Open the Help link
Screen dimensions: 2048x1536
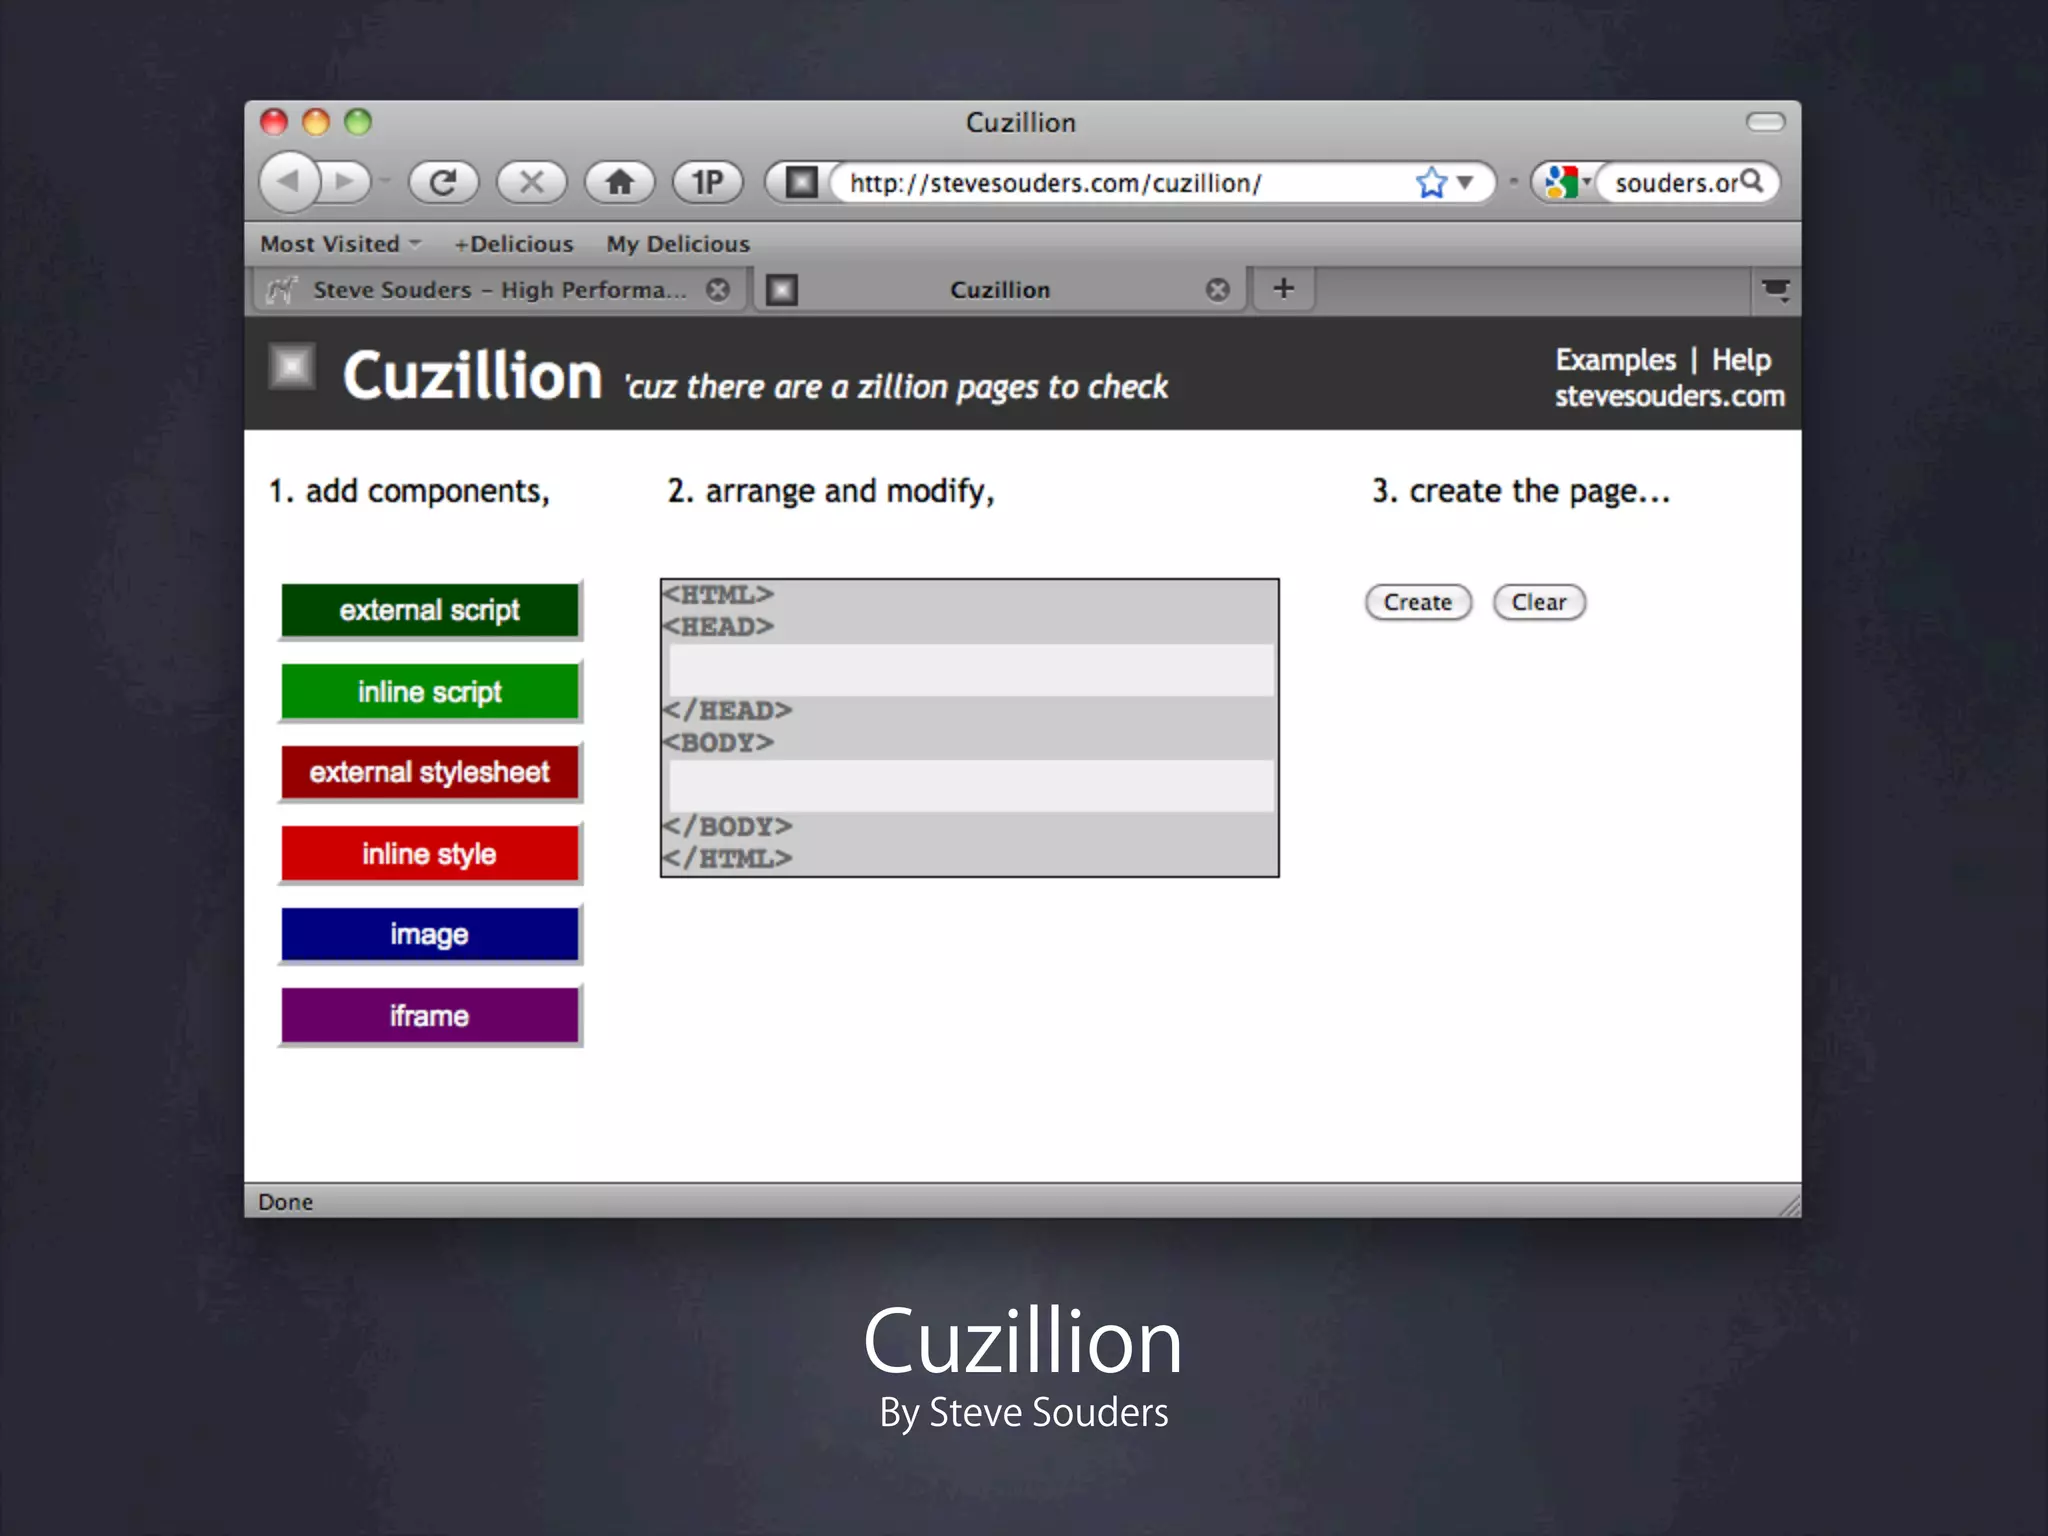coord(1741,360)
